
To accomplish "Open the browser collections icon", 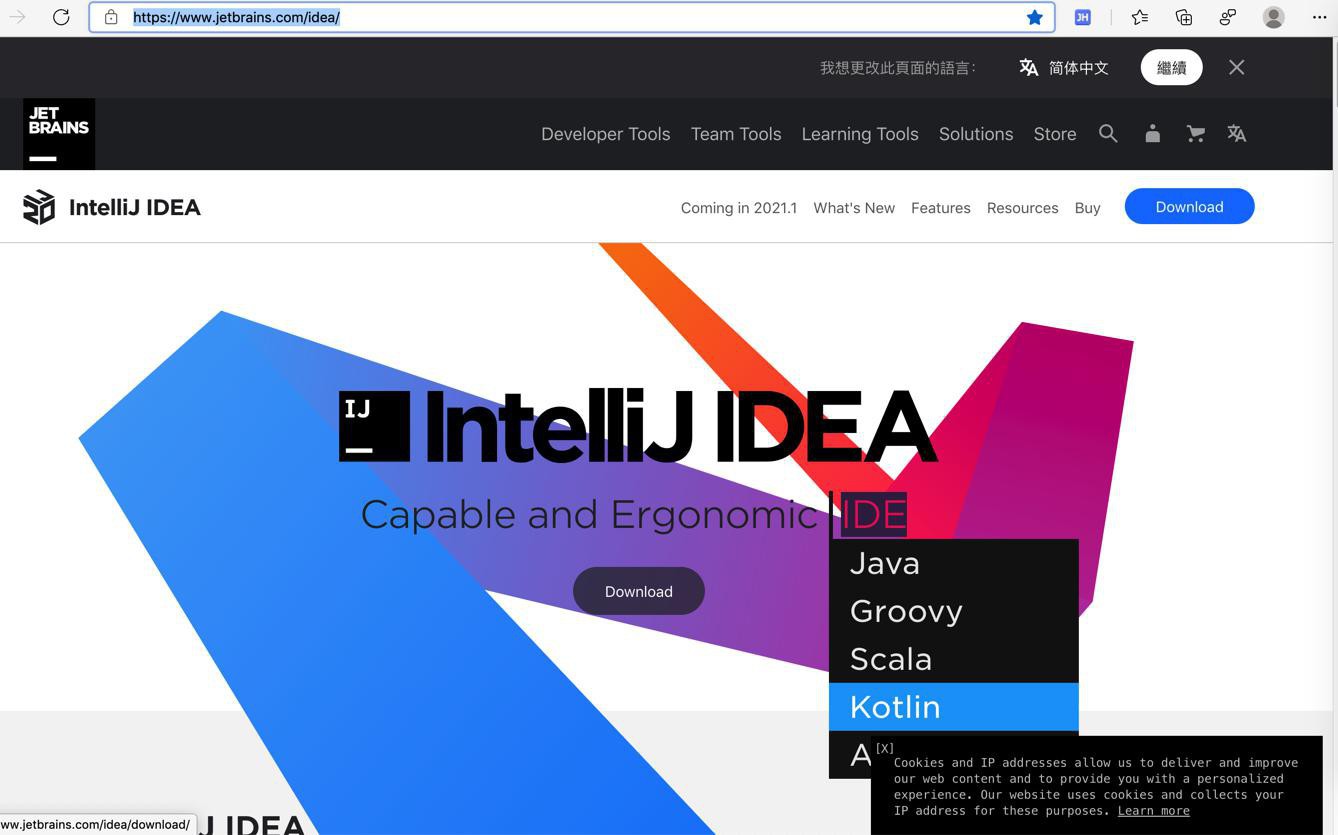I will pyautogui.click(x=1184, y=17).
